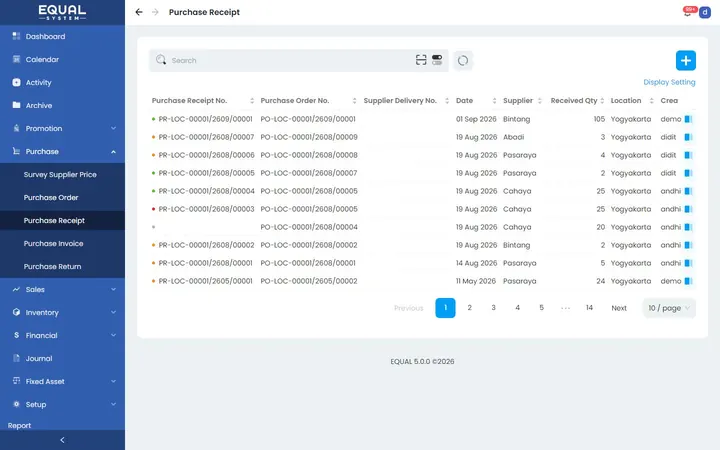Open receipt PR-LOC-00001/2609/00001
This screenshot has width=720, height=450.
coord(205,119)
